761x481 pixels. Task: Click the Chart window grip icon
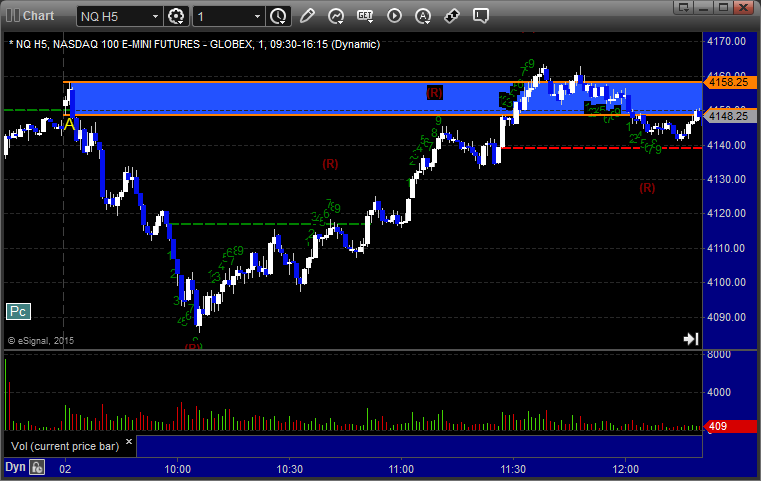[13, 16]
